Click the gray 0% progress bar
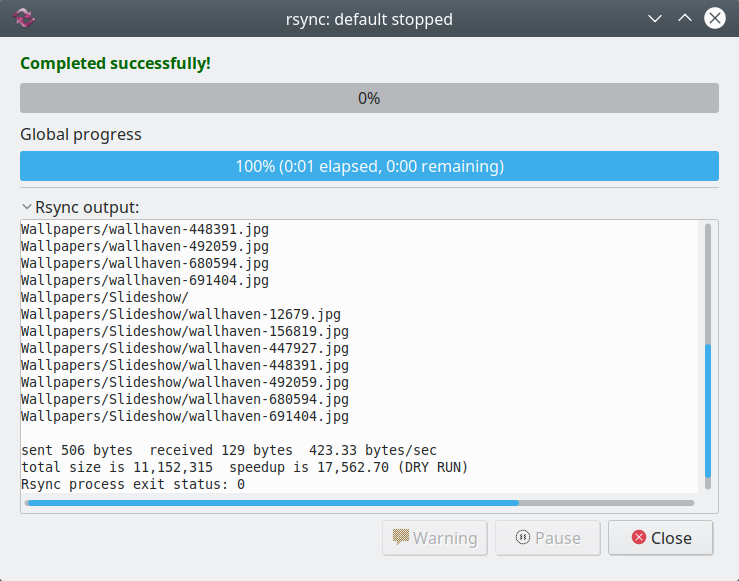 pyautogui.click(x=369, y=98)
